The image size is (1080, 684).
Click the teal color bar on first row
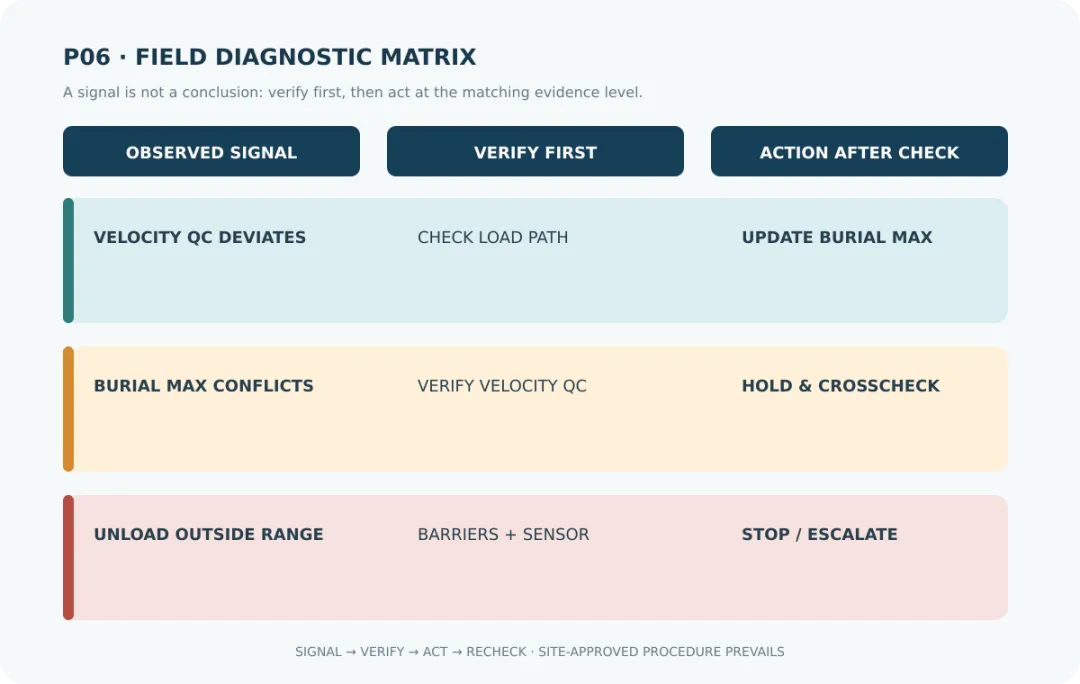click(68, 260)
